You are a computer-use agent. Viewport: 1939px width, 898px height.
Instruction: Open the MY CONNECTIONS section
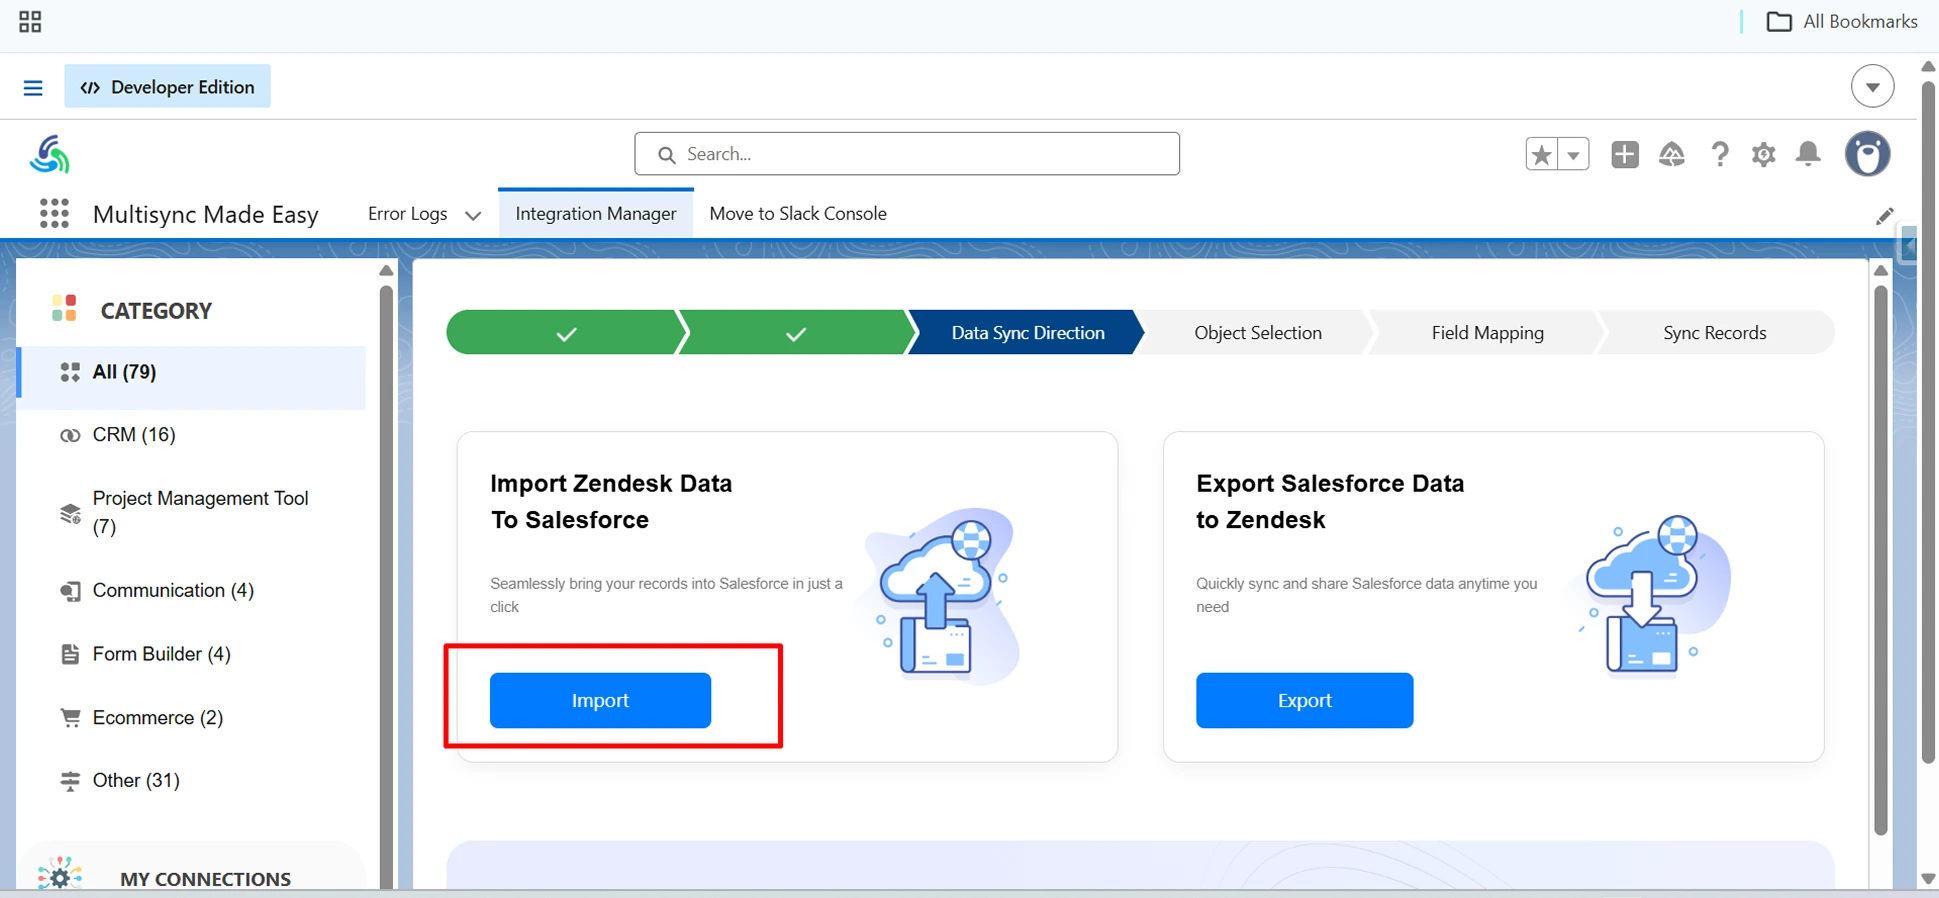tap(205, 879)
